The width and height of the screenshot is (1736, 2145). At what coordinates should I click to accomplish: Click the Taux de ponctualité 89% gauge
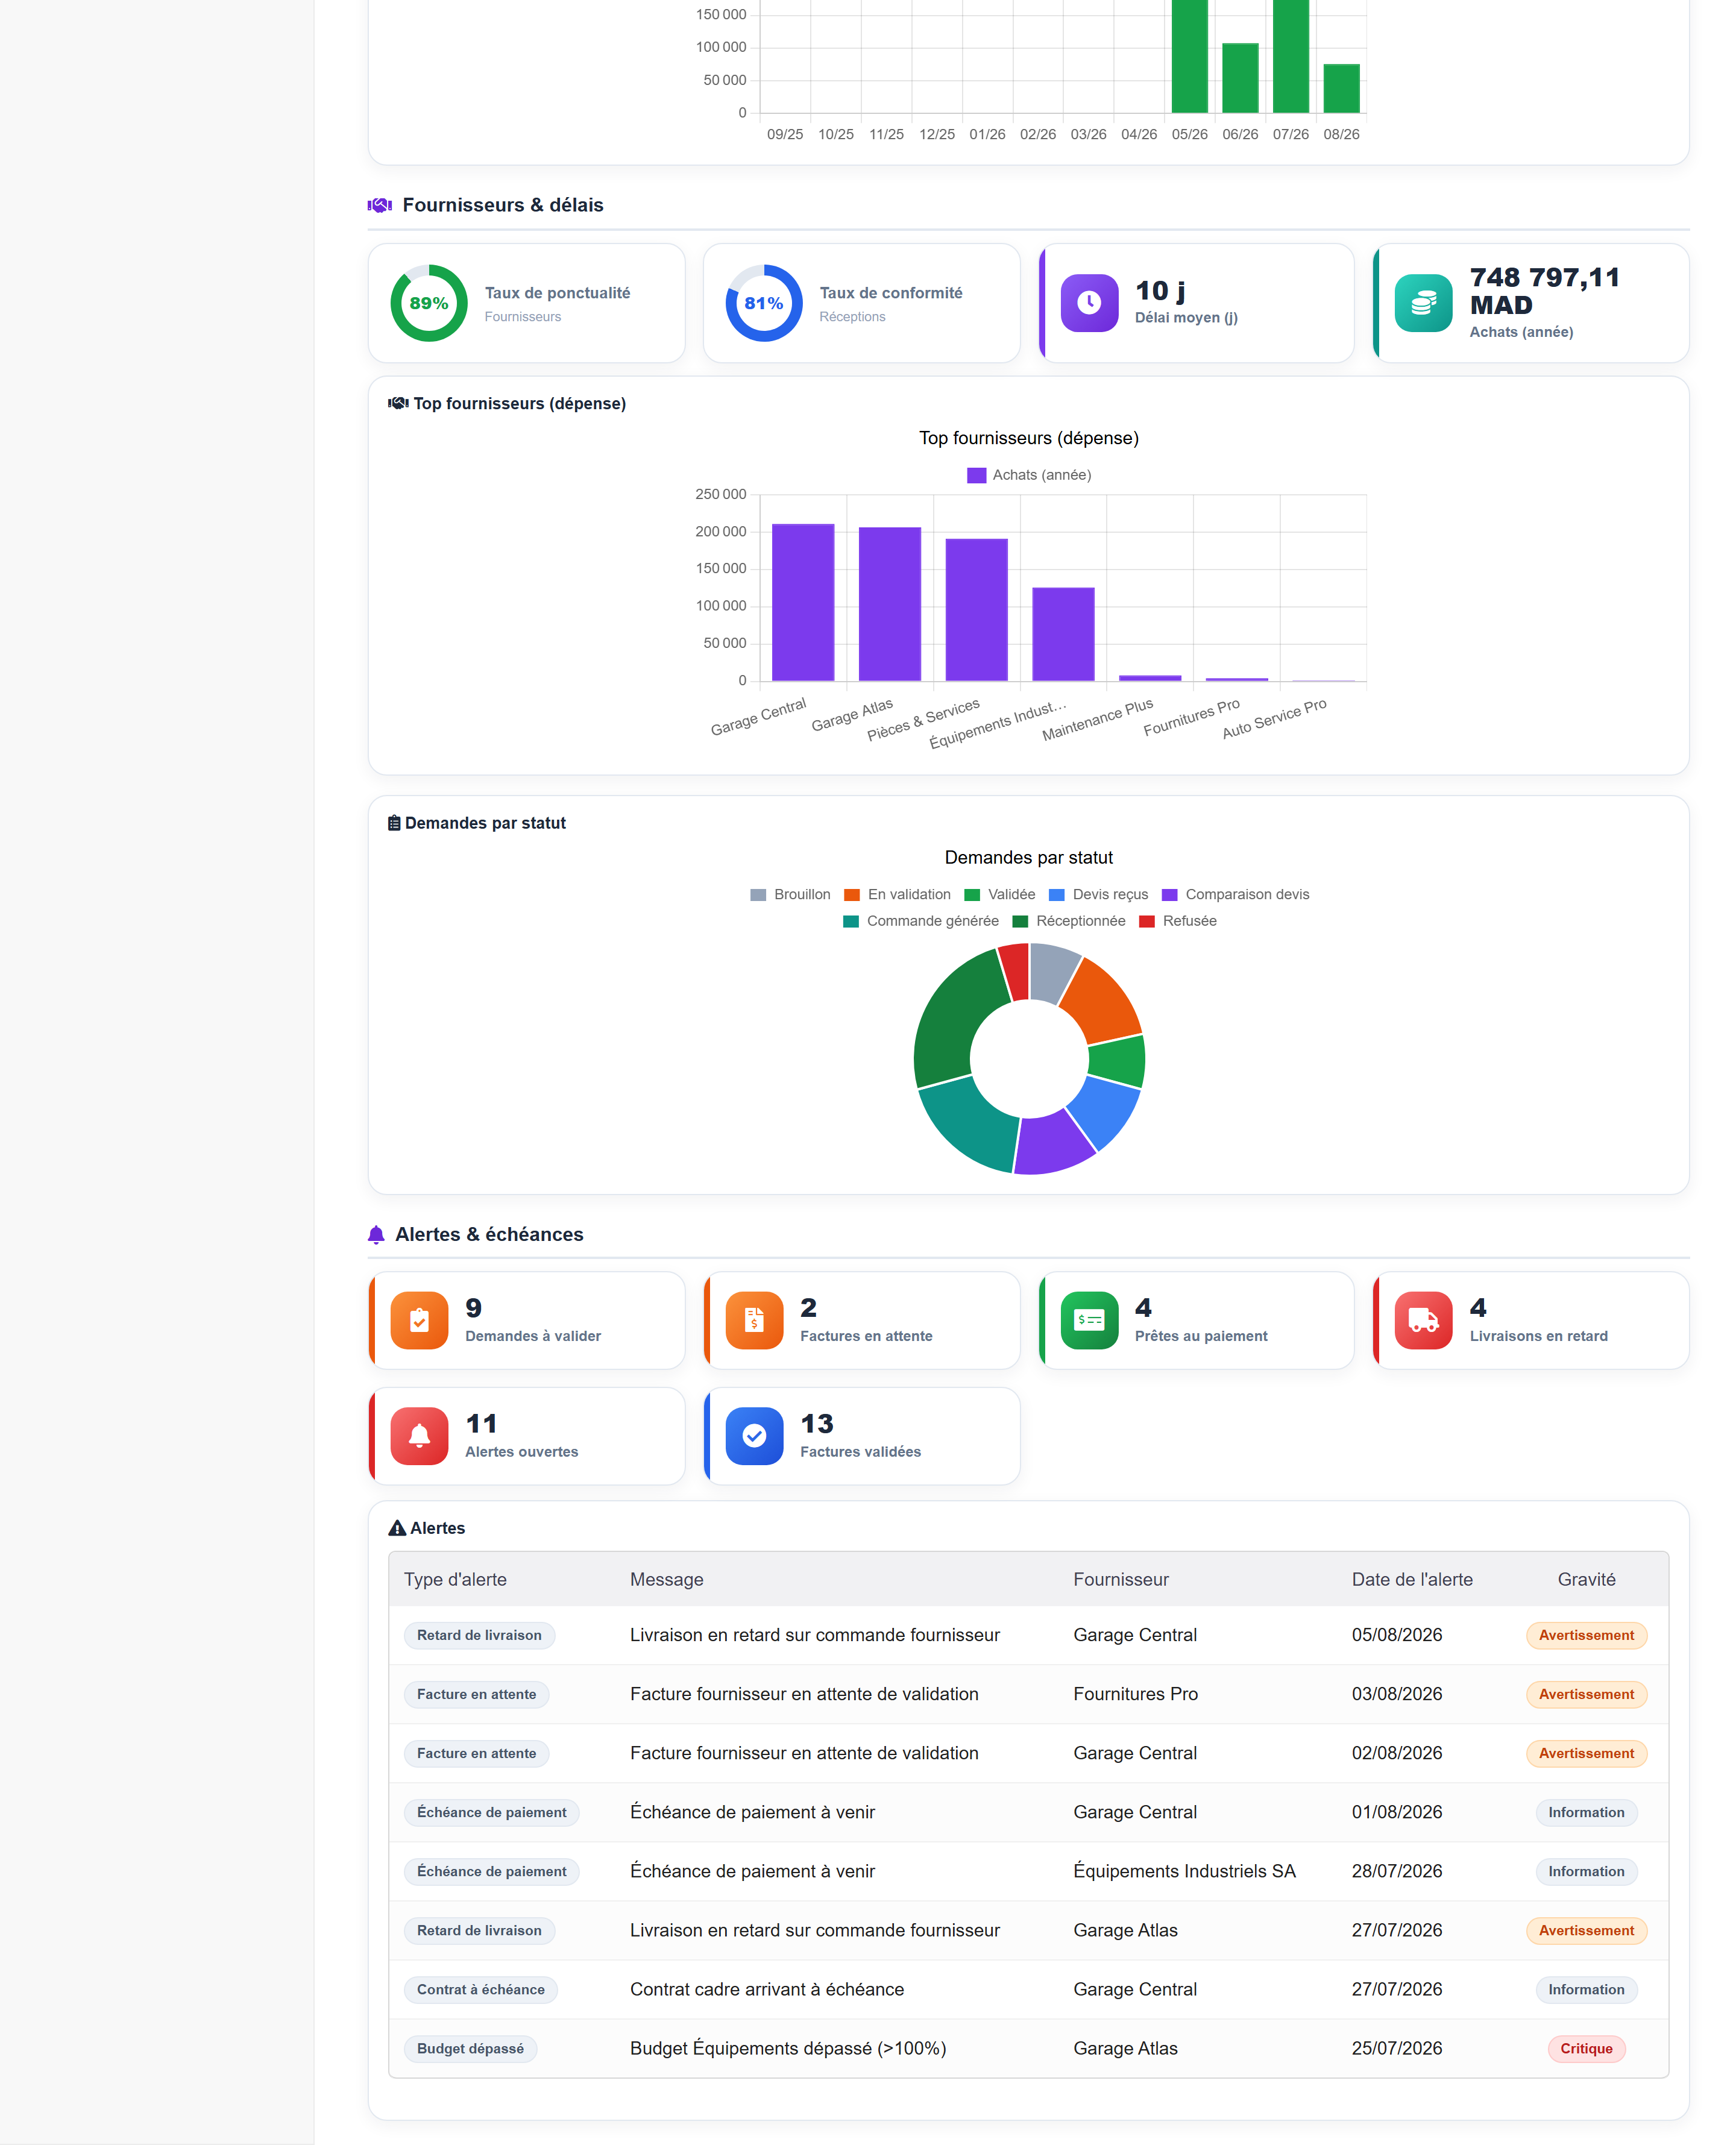point(429,303)
